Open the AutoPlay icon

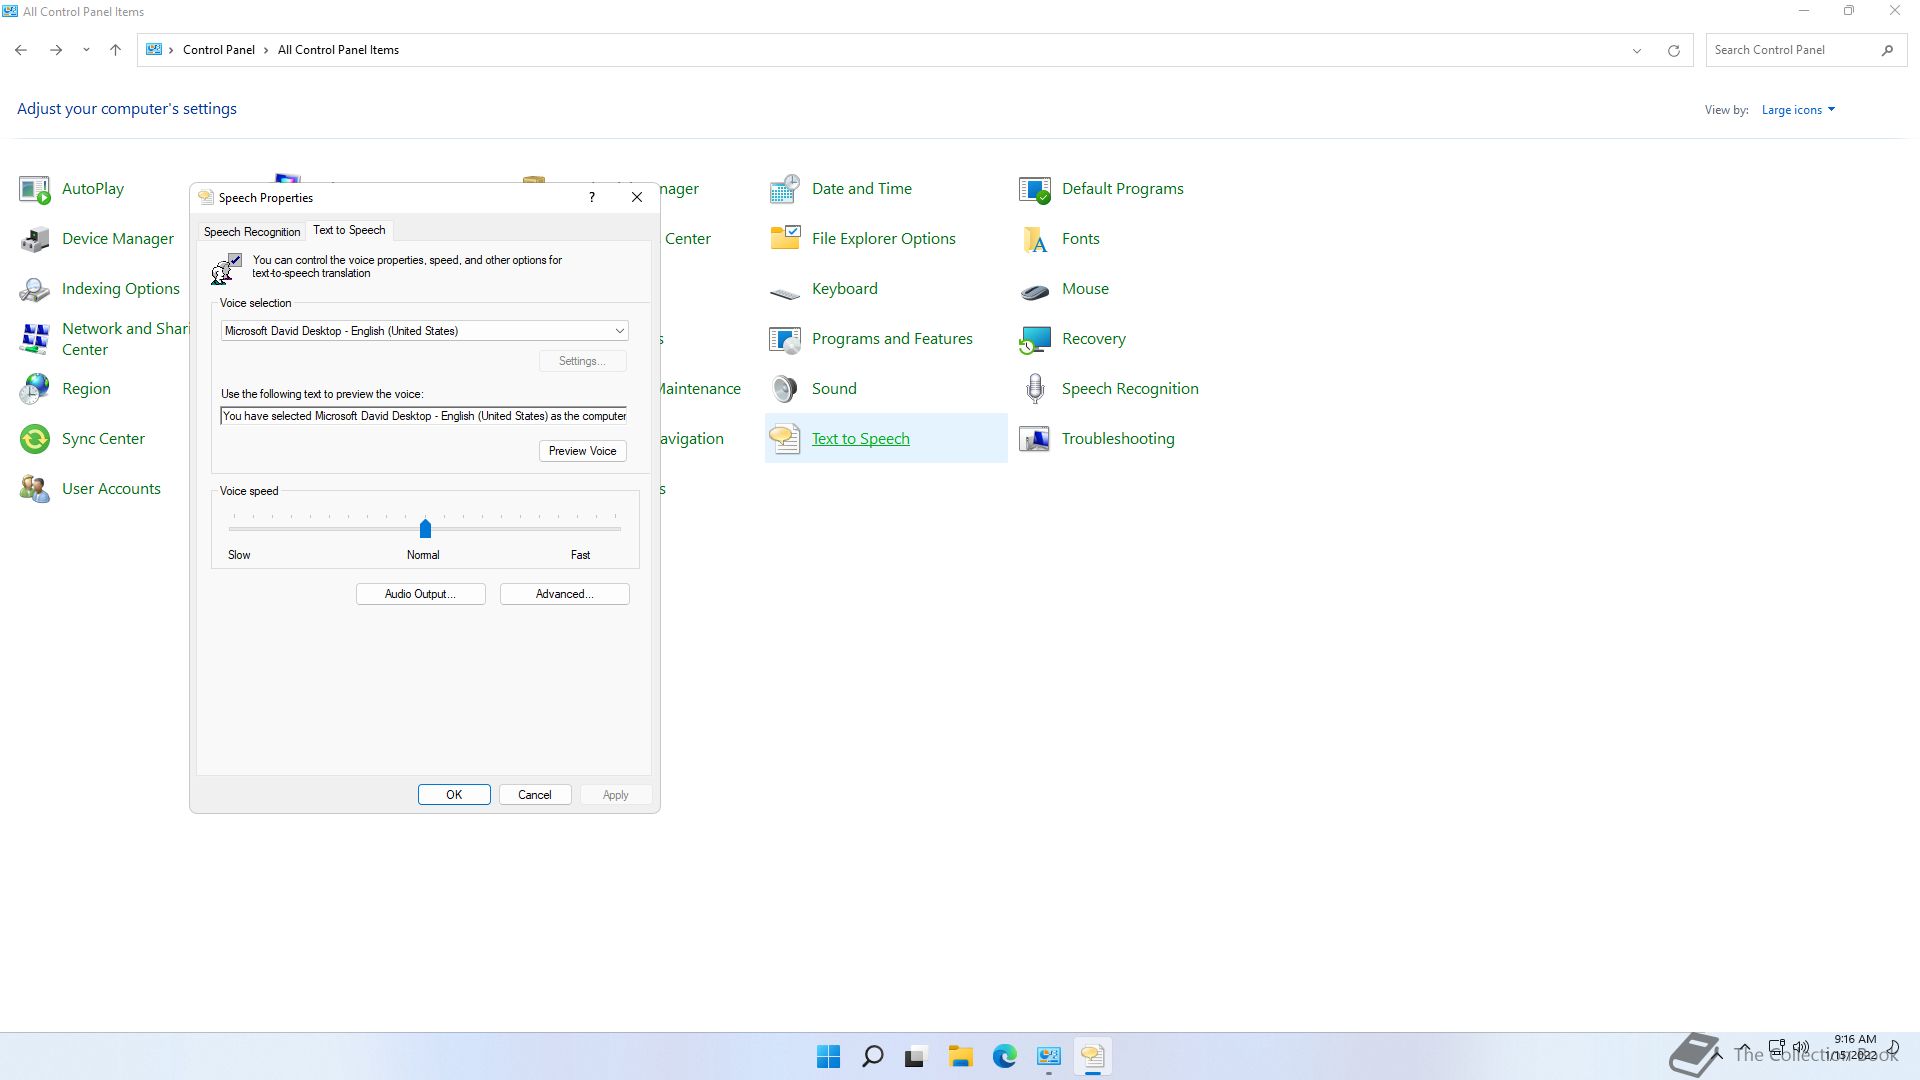tap(35, 189)
